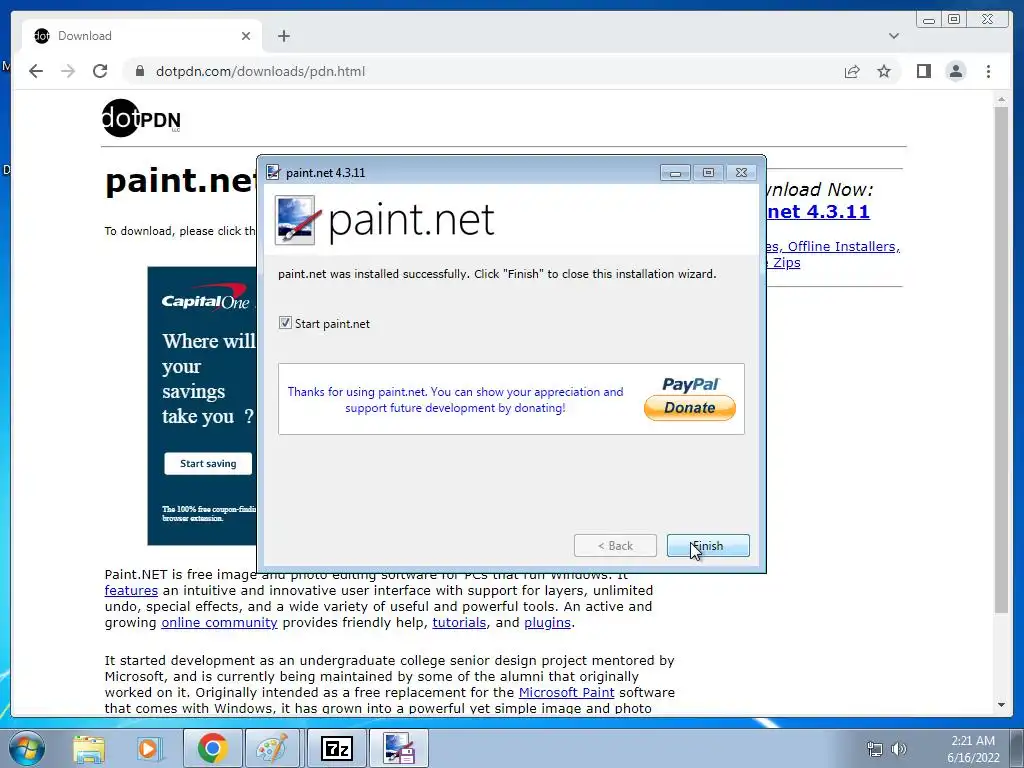The height and width of the screenshot is (768, 1024).
Task: Click the installer title bar icon
Action: point(273,172)
